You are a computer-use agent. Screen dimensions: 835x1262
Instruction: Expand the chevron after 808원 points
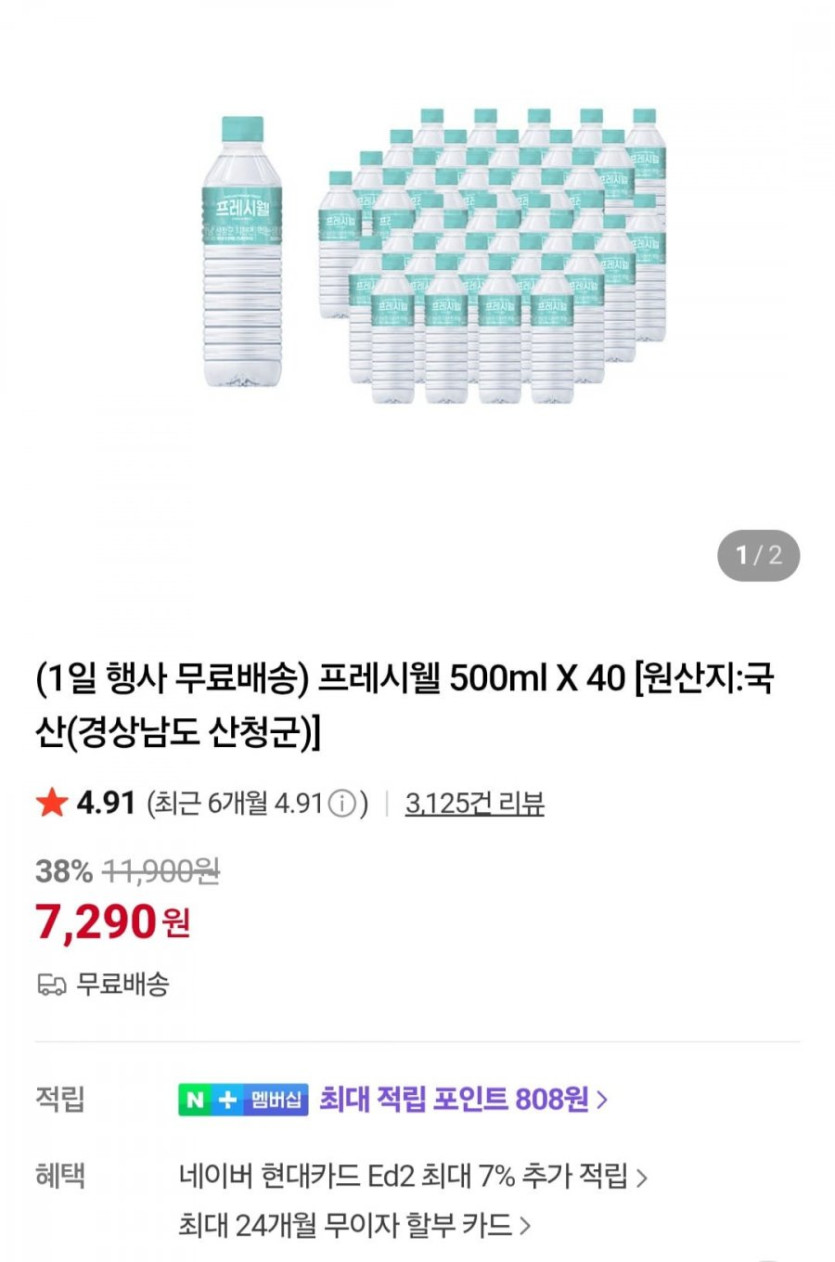602,1101
